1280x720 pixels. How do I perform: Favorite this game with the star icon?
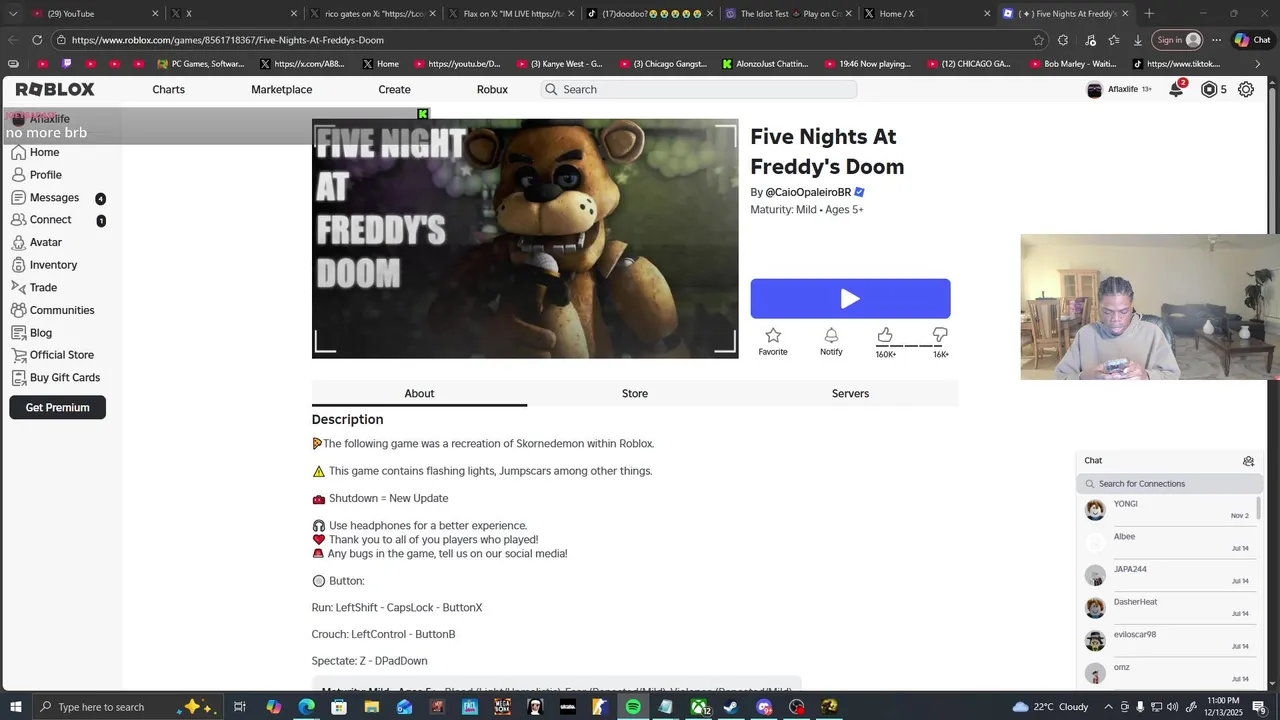click(773, 341)
